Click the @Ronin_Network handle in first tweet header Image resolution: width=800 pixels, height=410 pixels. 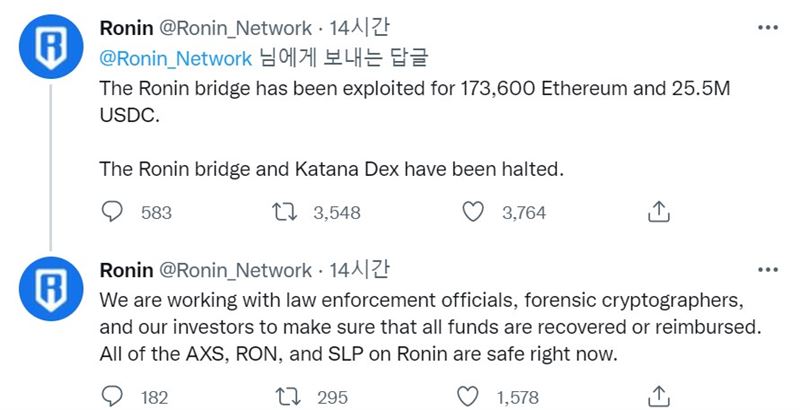tap(235, 28)
